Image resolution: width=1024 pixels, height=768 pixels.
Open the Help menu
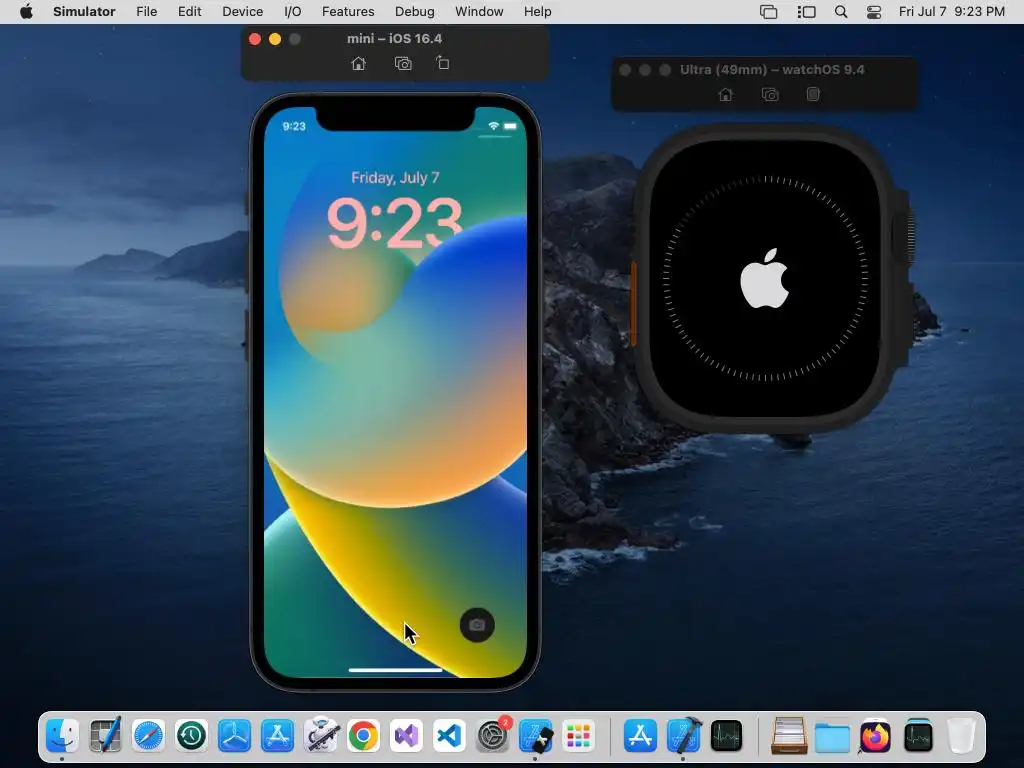[x=537, y=12]
